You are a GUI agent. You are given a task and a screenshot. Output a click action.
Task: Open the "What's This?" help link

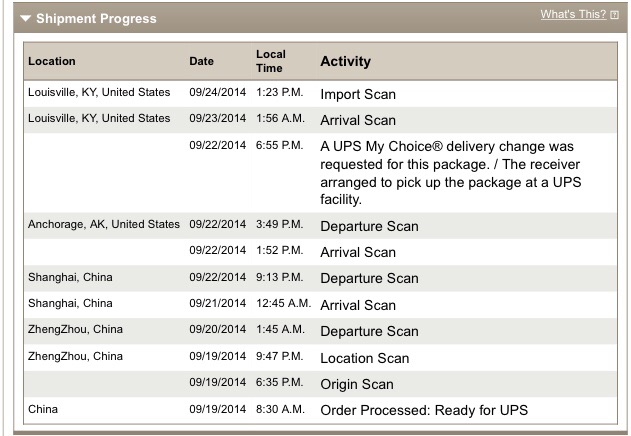coord(572,15)
